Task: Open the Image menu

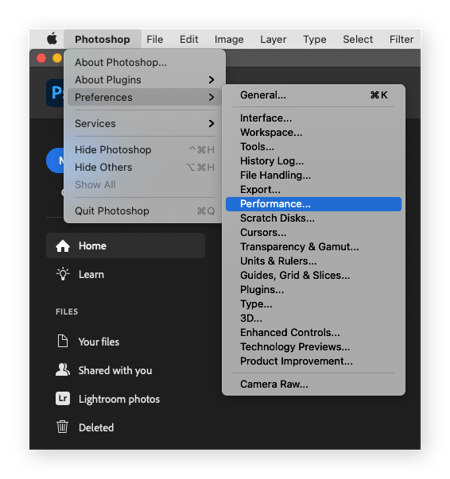Action: tap(229, 39)
